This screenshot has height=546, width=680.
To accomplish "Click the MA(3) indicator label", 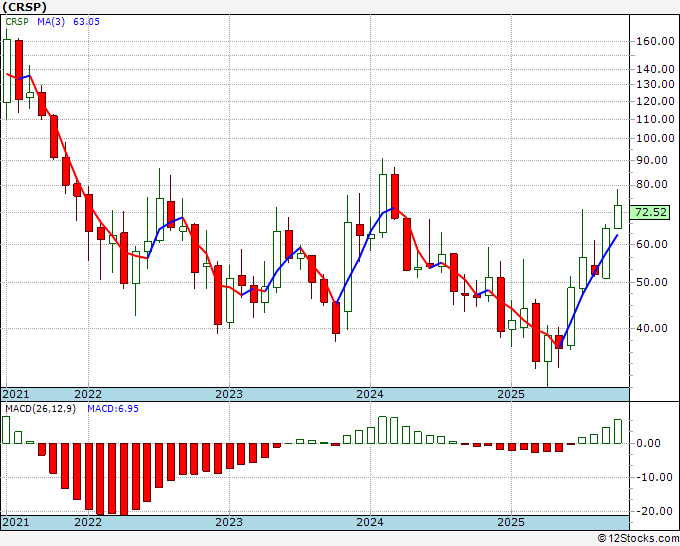I will coord(51,22).
